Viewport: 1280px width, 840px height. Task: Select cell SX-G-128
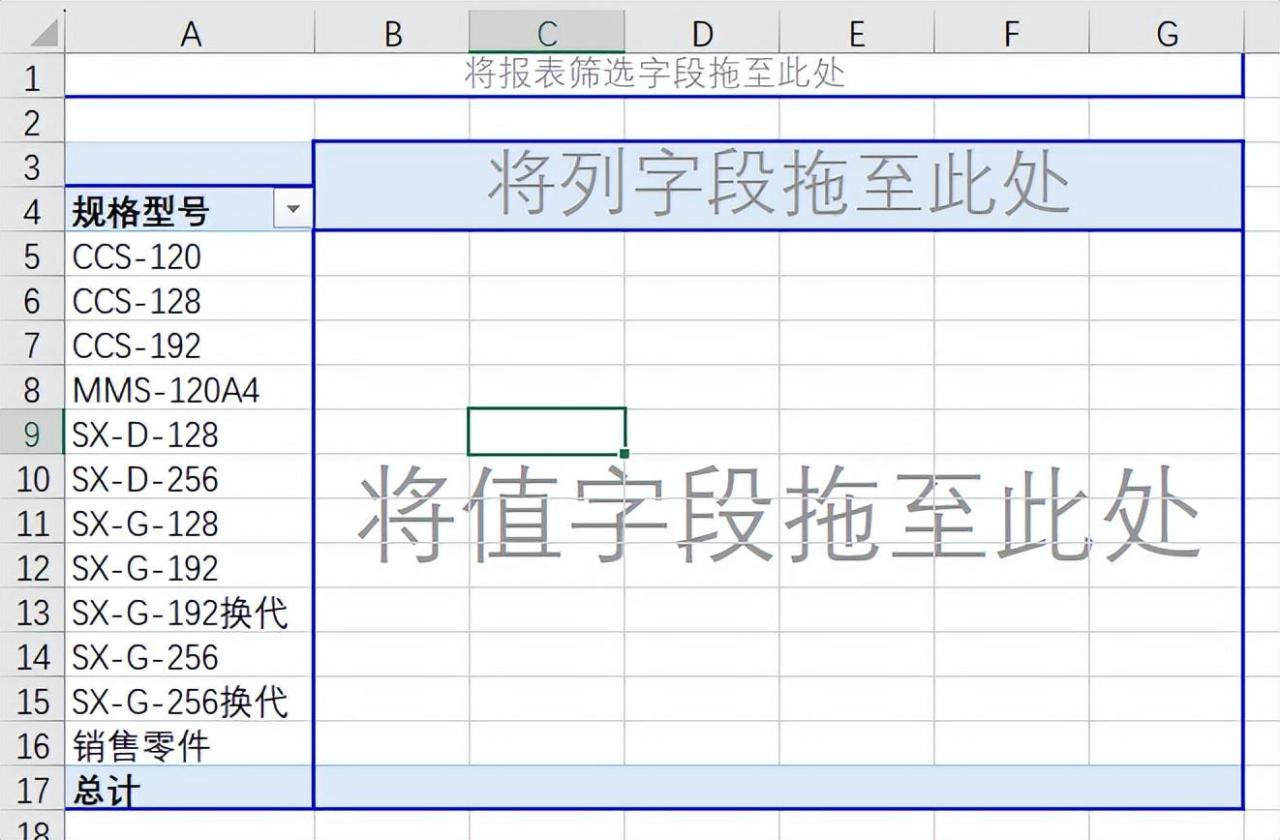[189, 523]
